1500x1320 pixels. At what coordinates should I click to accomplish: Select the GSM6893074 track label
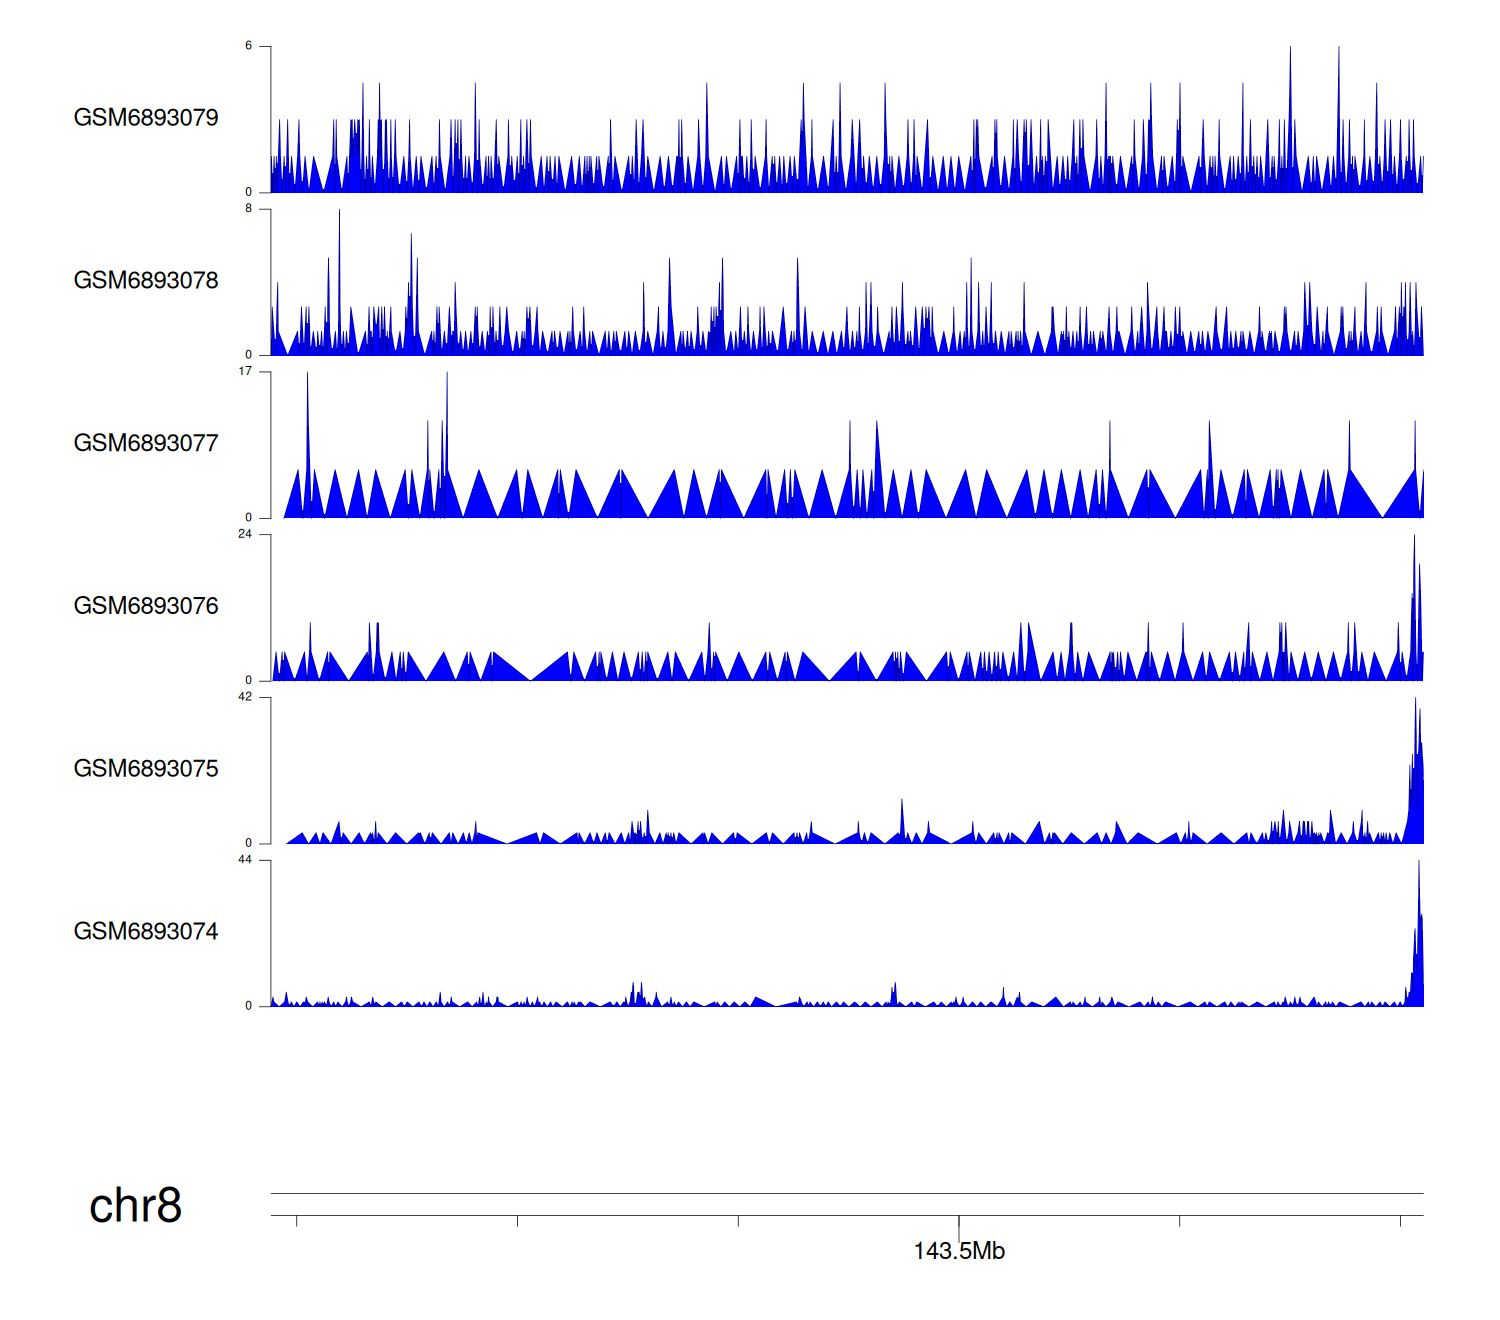click(x=146, y=932)
